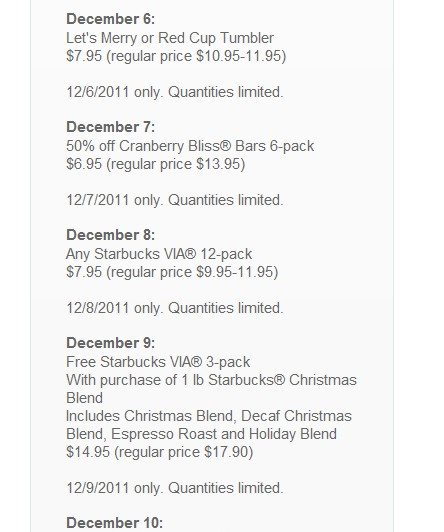Click Includes Christmas Blend, Decaf Christmas line
Screen dimensions: 444x532
click(x=209, y=416)
